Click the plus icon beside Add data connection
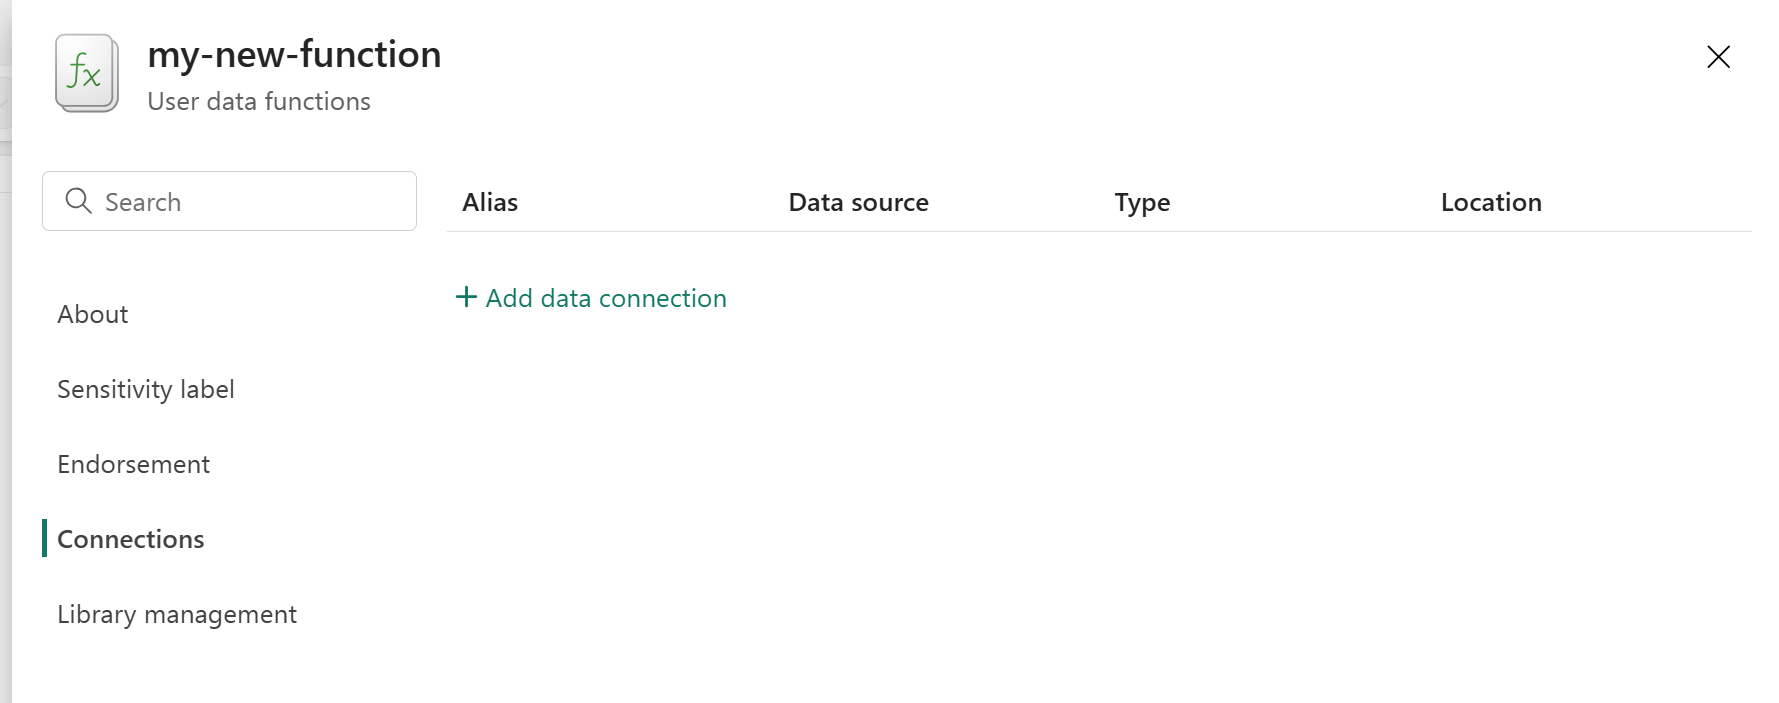Viewport: 1779px width, 703px height. click(466, 297)
